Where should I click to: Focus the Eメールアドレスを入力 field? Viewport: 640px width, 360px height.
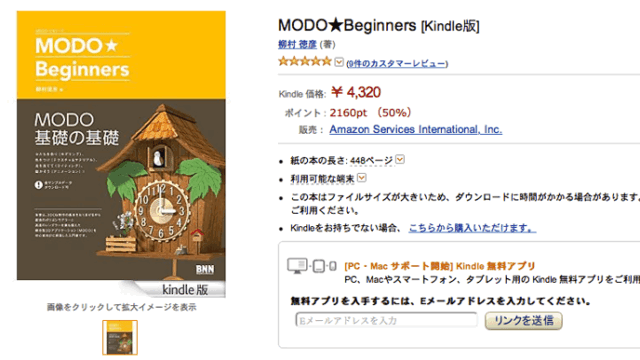pos(387,320)
